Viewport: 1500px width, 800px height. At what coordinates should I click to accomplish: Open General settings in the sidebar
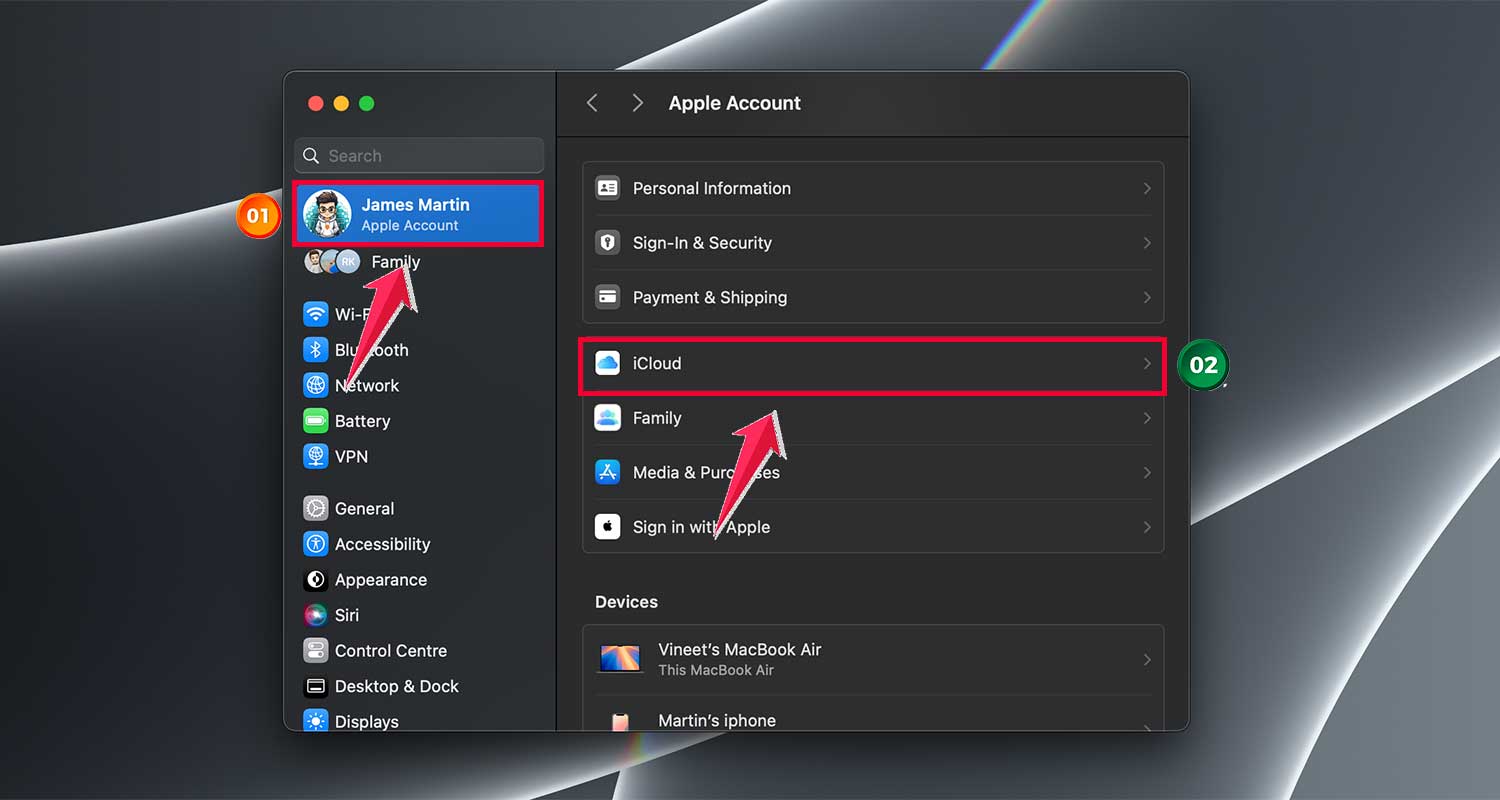coord(364,509)
